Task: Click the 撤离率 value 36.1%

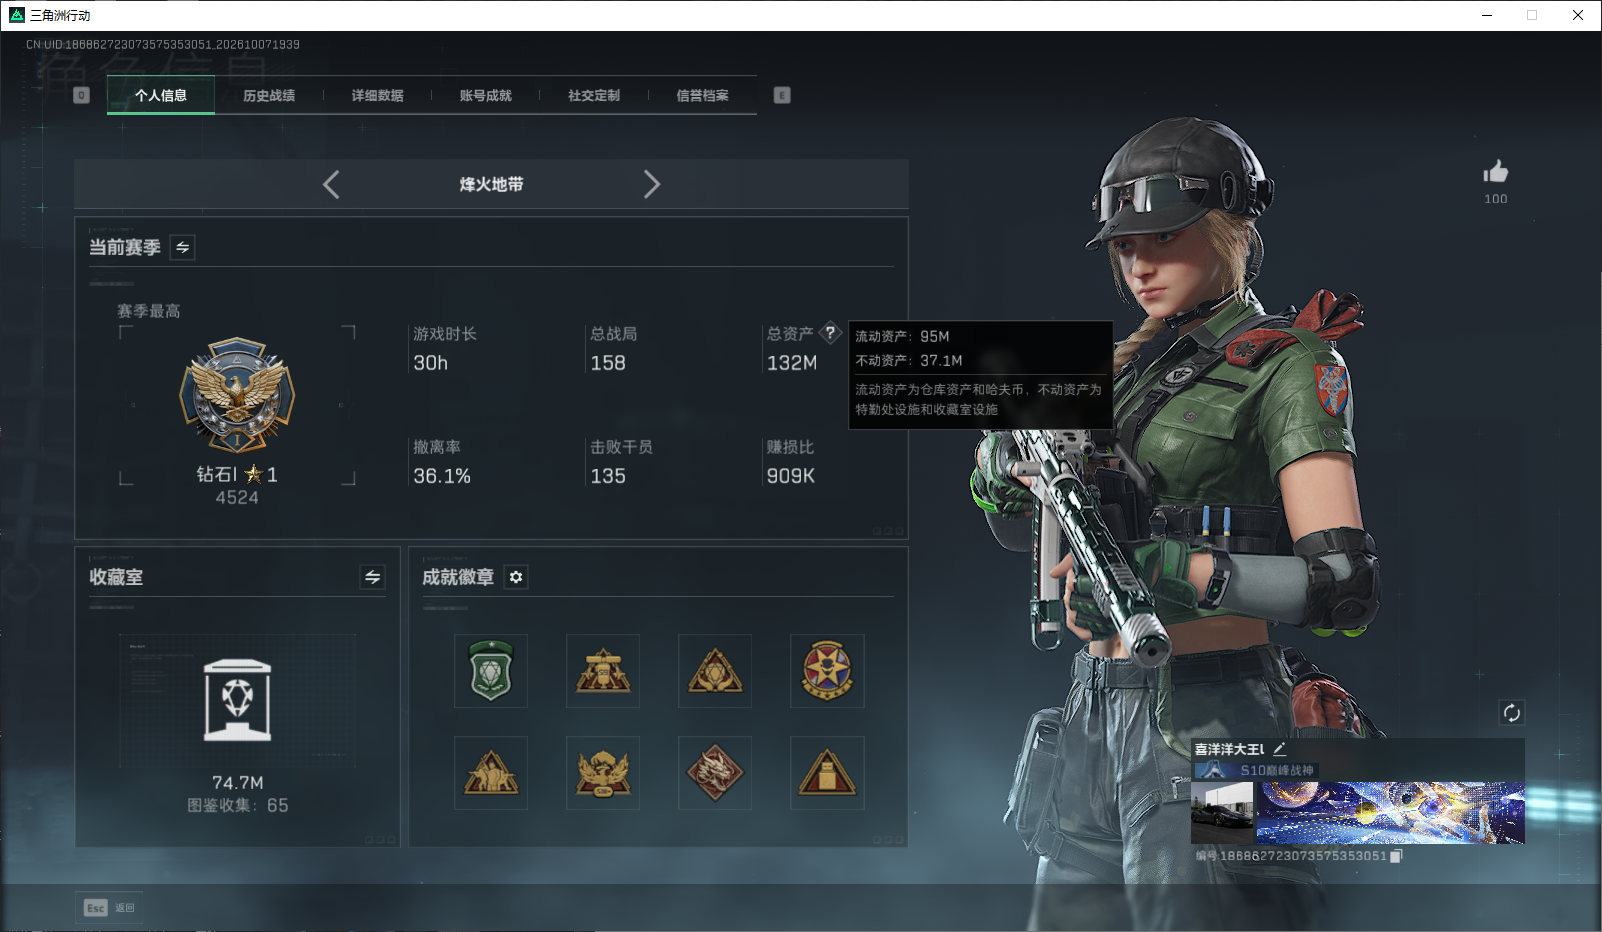Action: (x=442, y=476)
